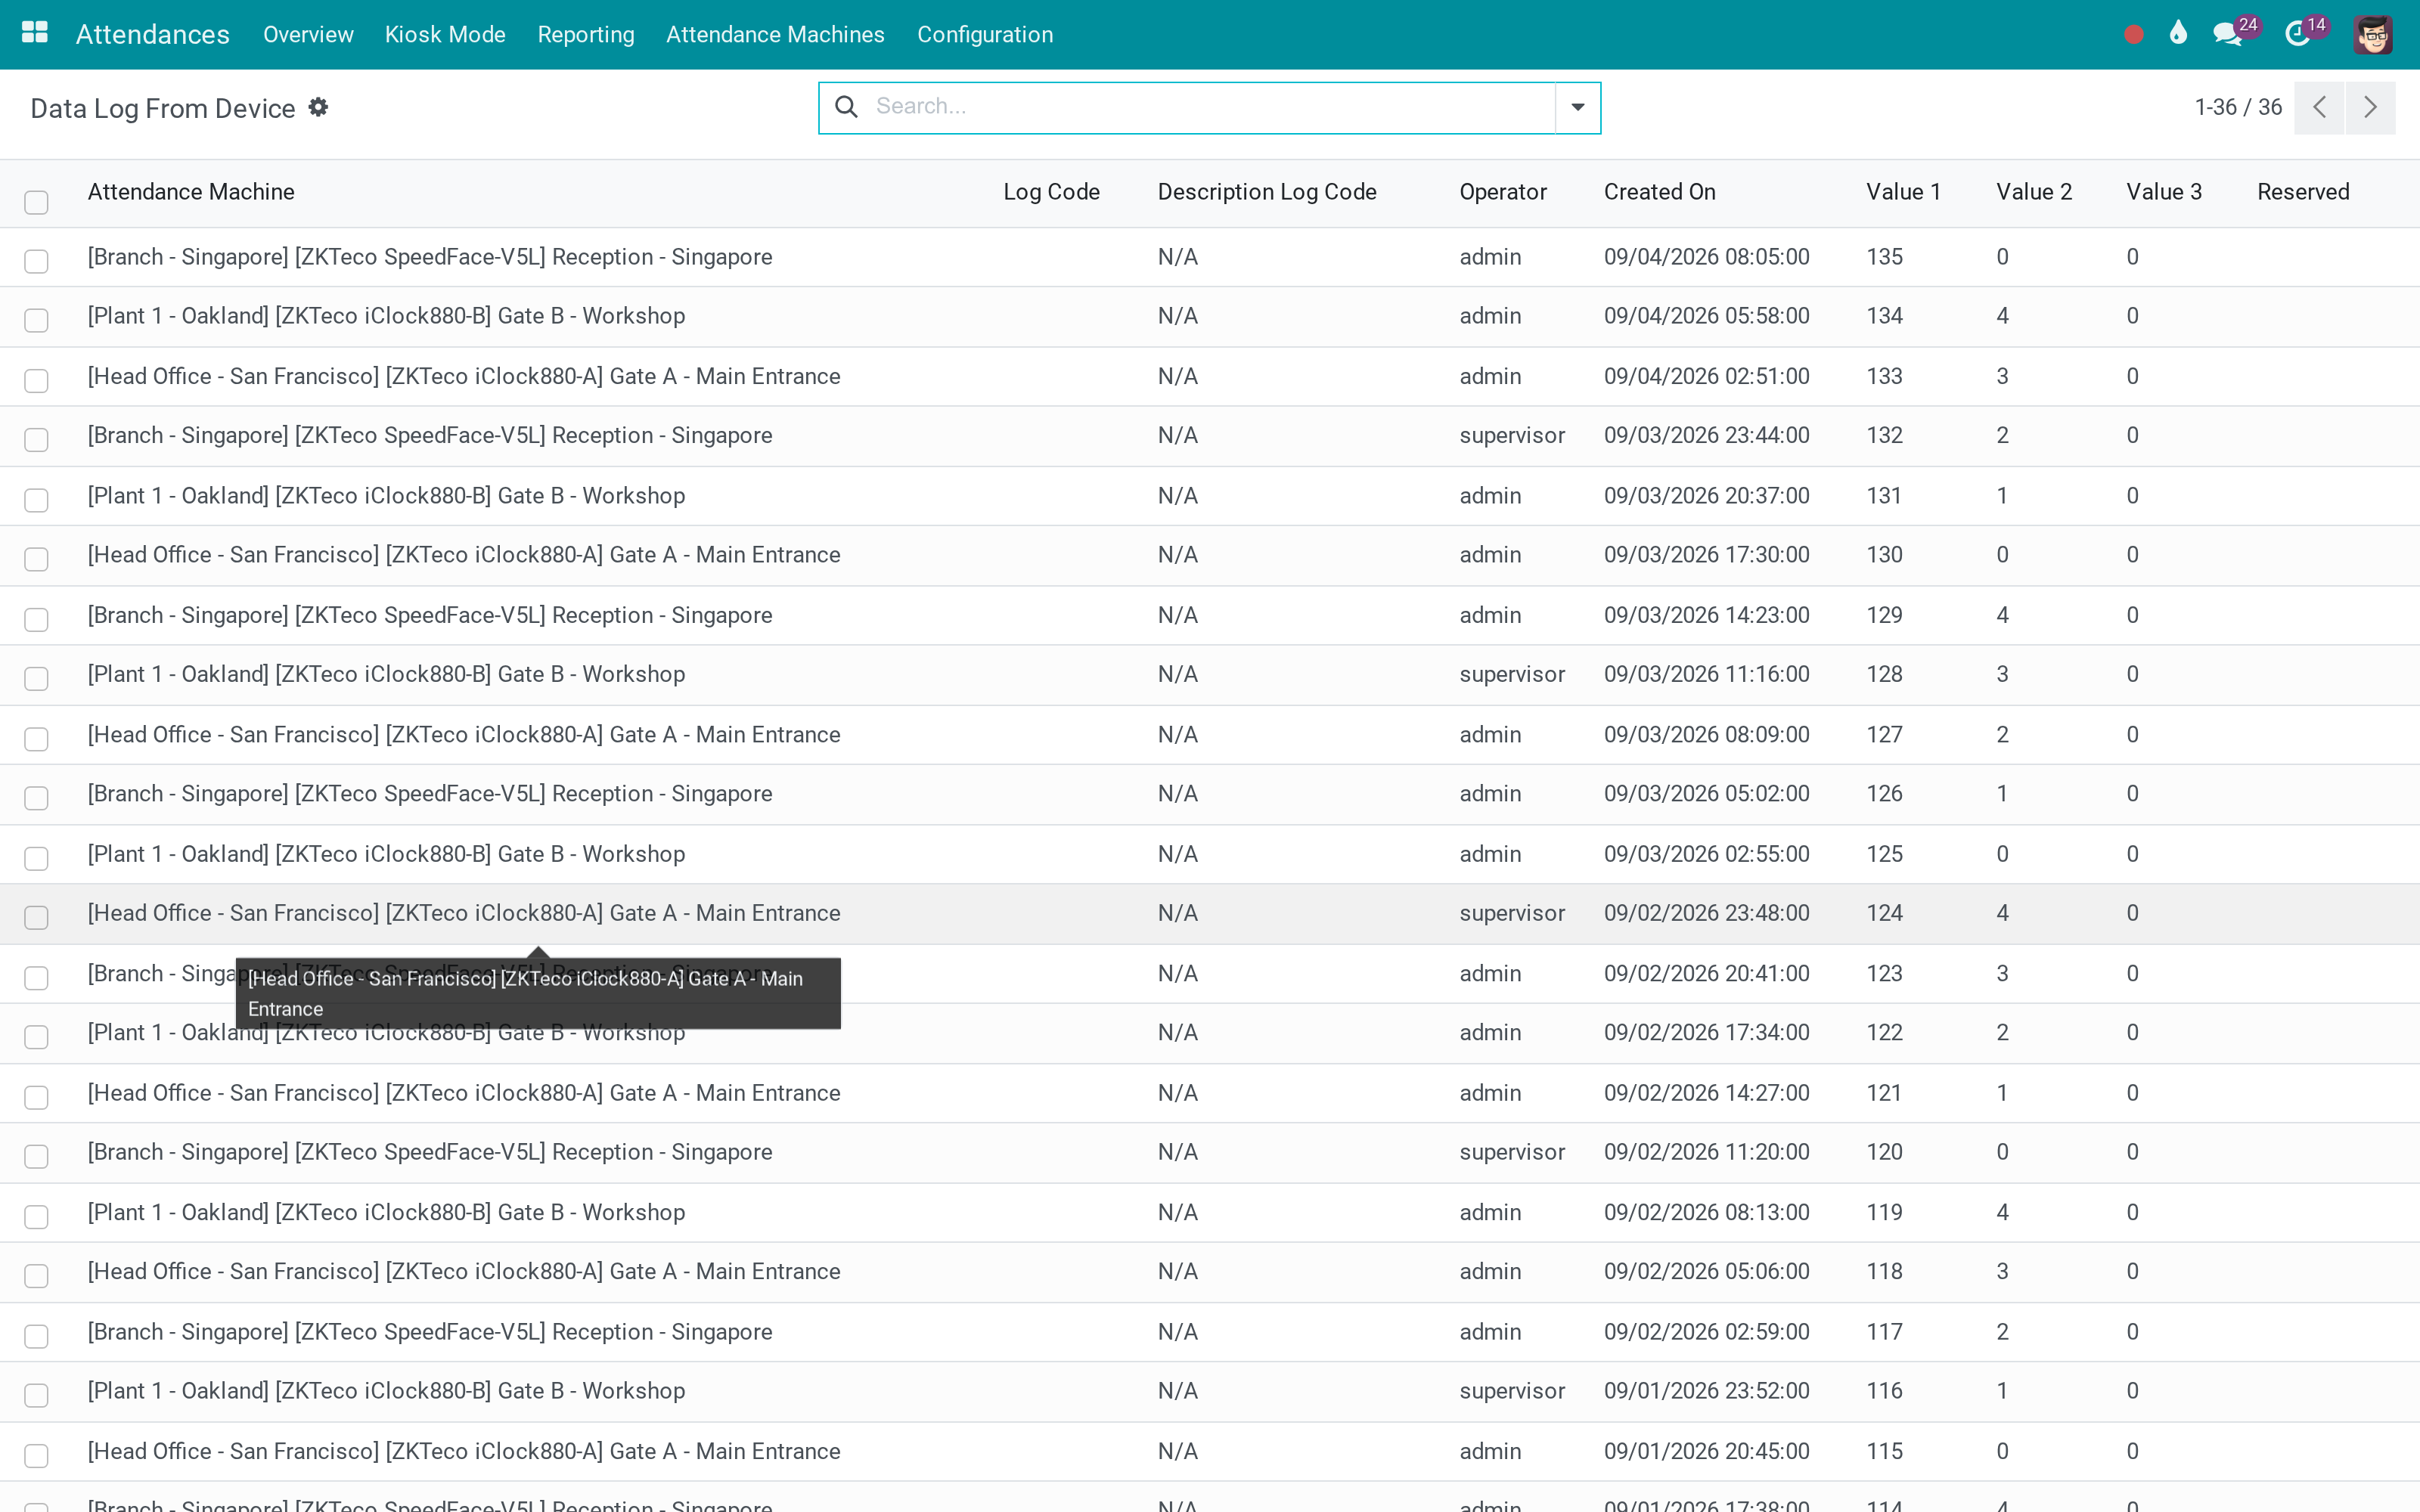Open the Attendance Machines menu

click(x=775, y=34)
